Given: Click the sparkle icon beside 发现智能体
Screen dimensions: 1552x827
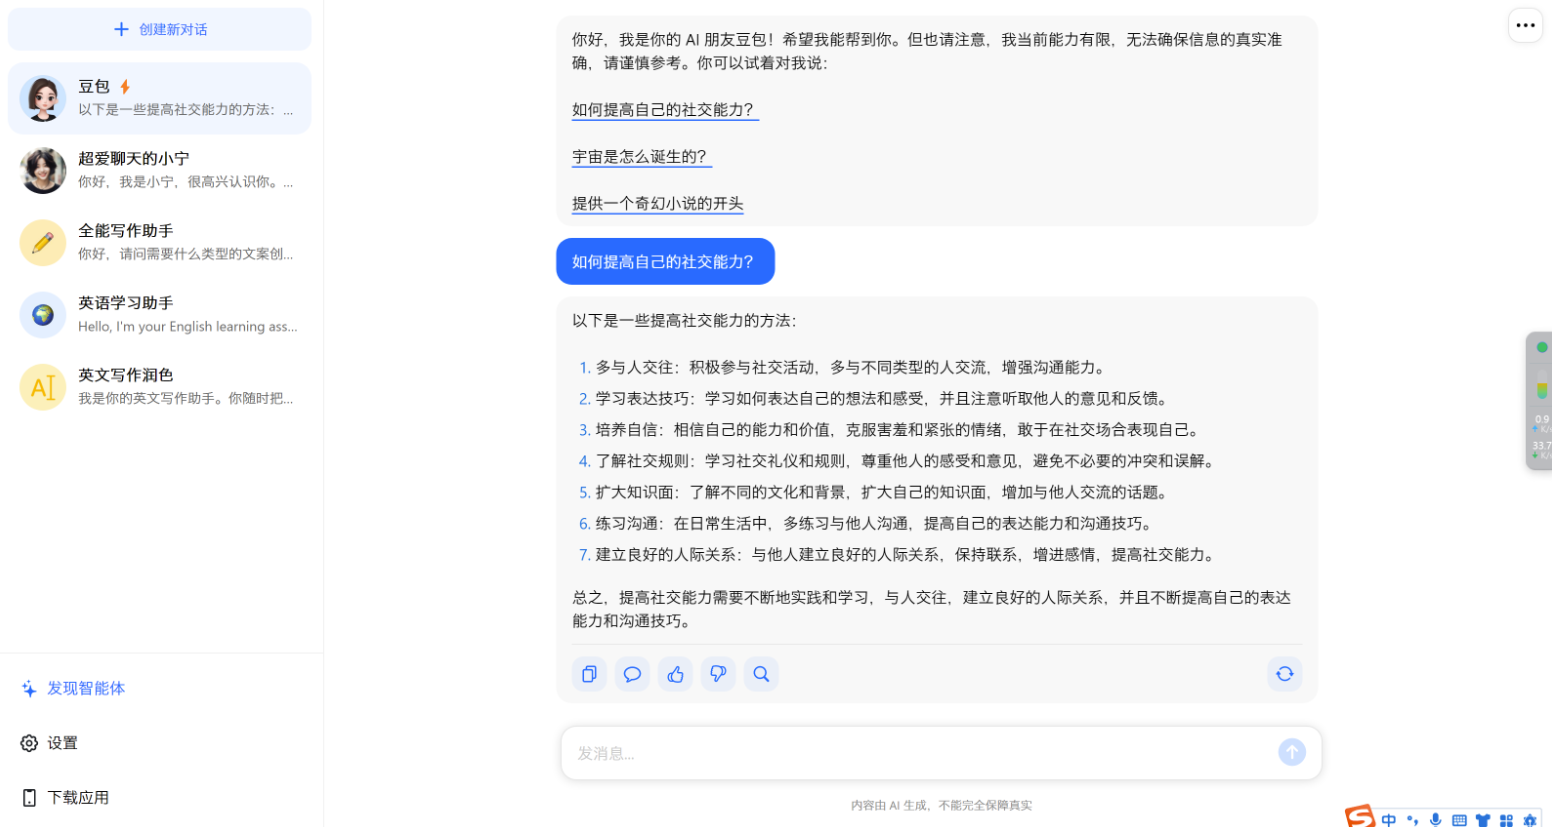Looking at the screenshot, I should [x=29, y=688].
